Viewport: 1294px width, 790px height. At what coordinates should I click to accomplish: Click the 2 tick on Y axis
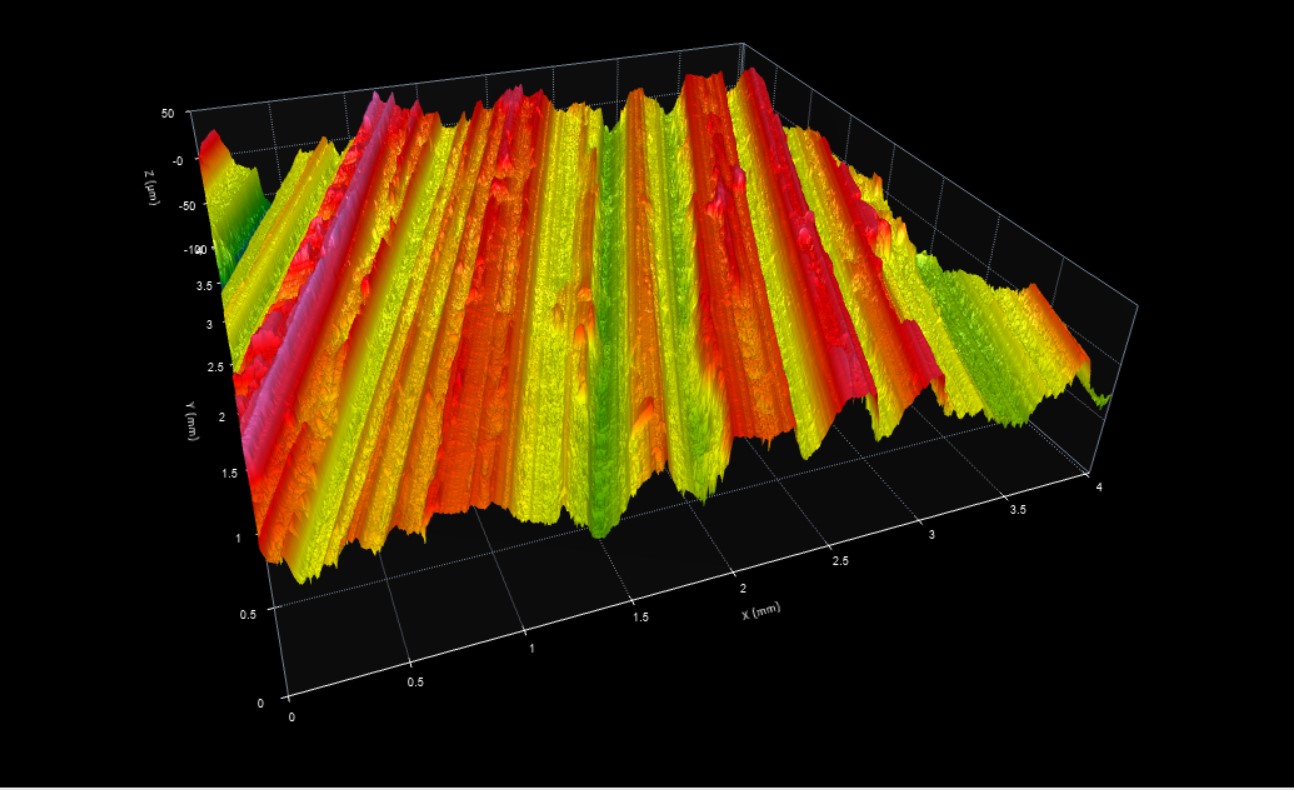[x=224, y=416]
